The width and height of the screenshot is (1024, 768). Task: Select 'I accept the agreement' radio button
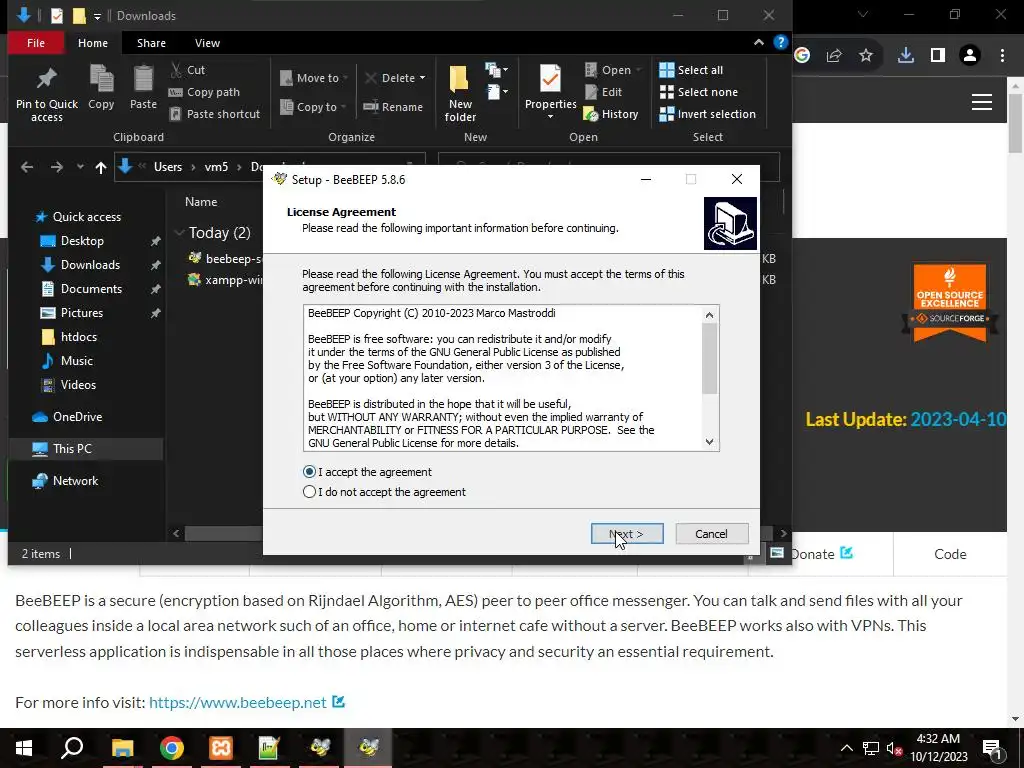point(310,472)
